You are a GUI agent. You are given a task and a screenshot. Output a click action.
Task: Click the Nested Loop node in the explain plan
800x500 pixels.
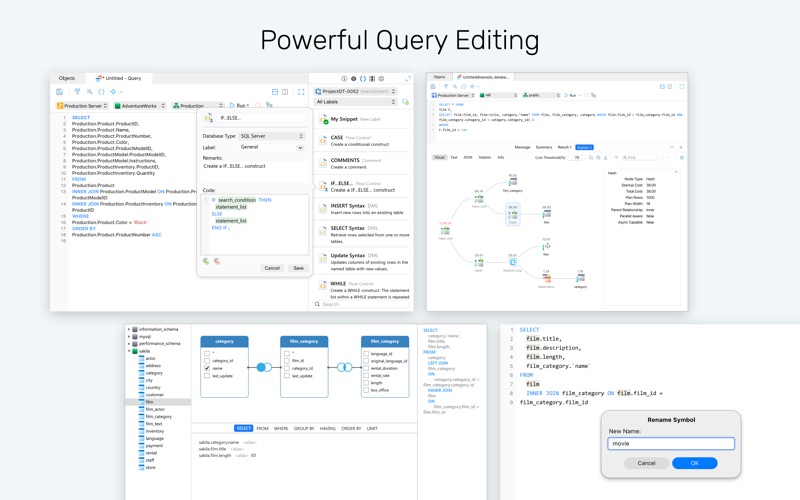[513, 262]
